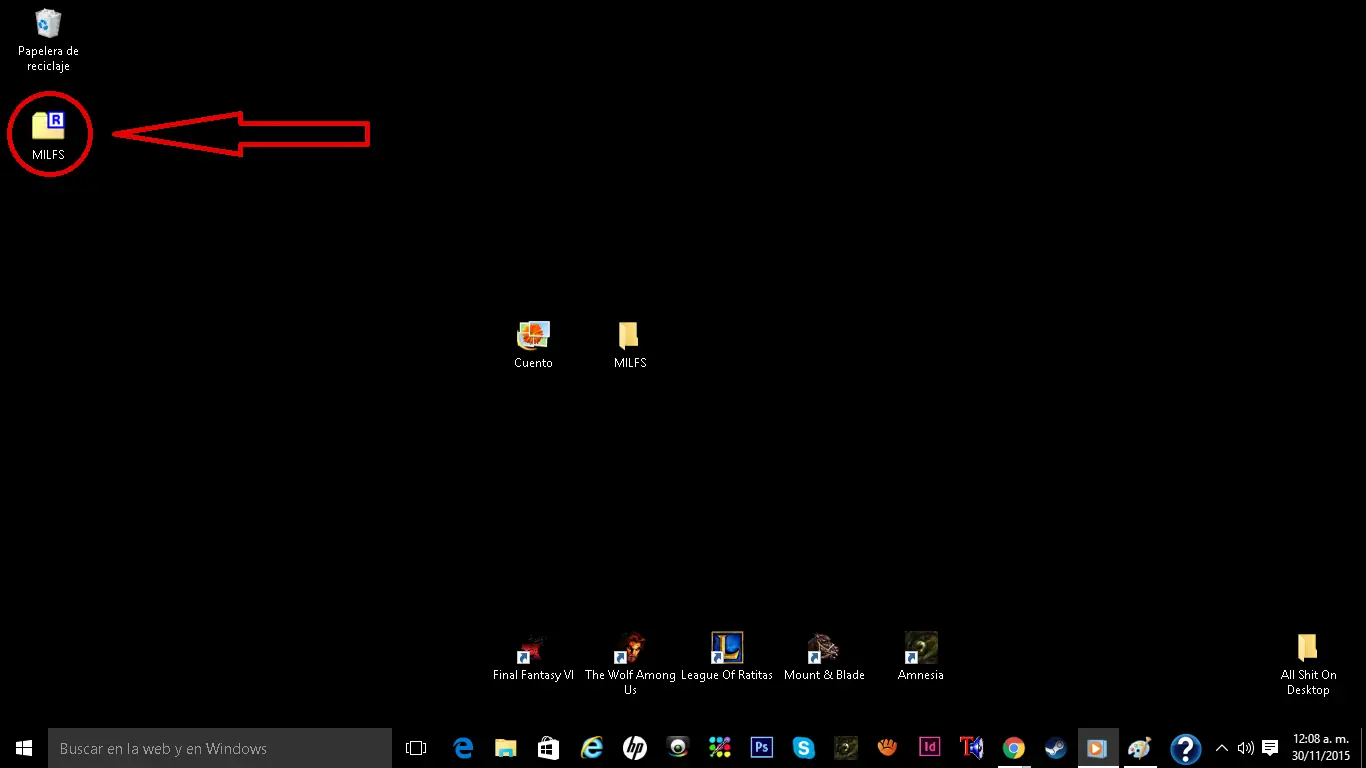Open the dark green game icon in the taskbar
Viewport: 1366px width, 768px height.
click(846, 748)
